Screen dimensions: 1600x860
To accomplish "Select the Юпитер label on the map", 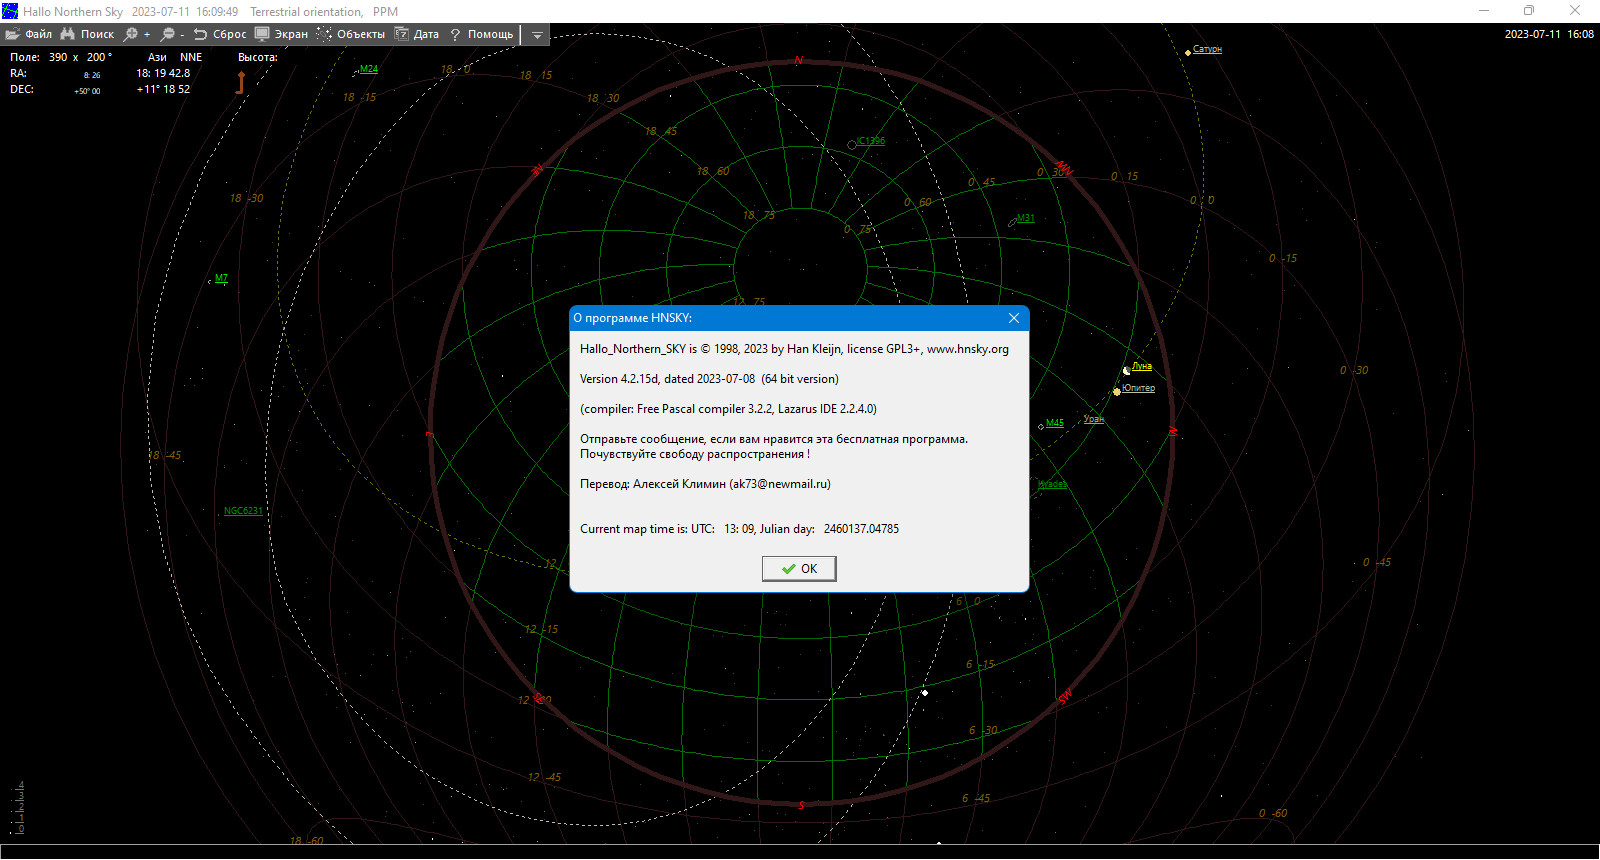I will (x=1138, y=388).
